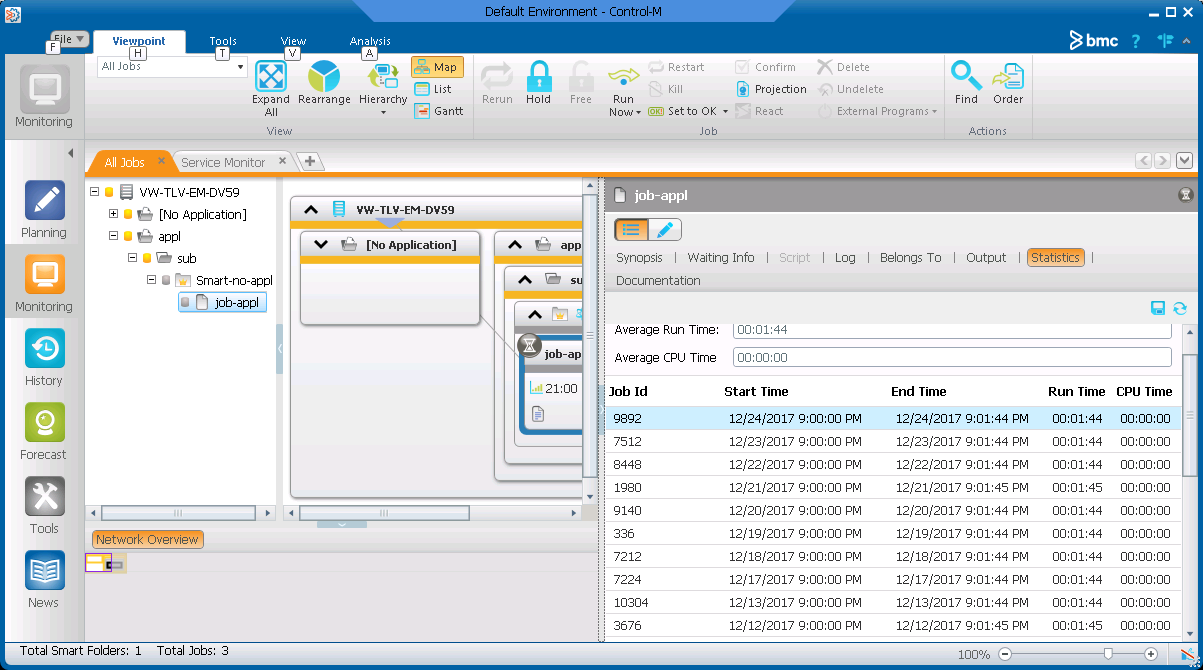Collapse the appl tree node
1203x670 pixels.
pyautogui.click(x=113, y=236)
